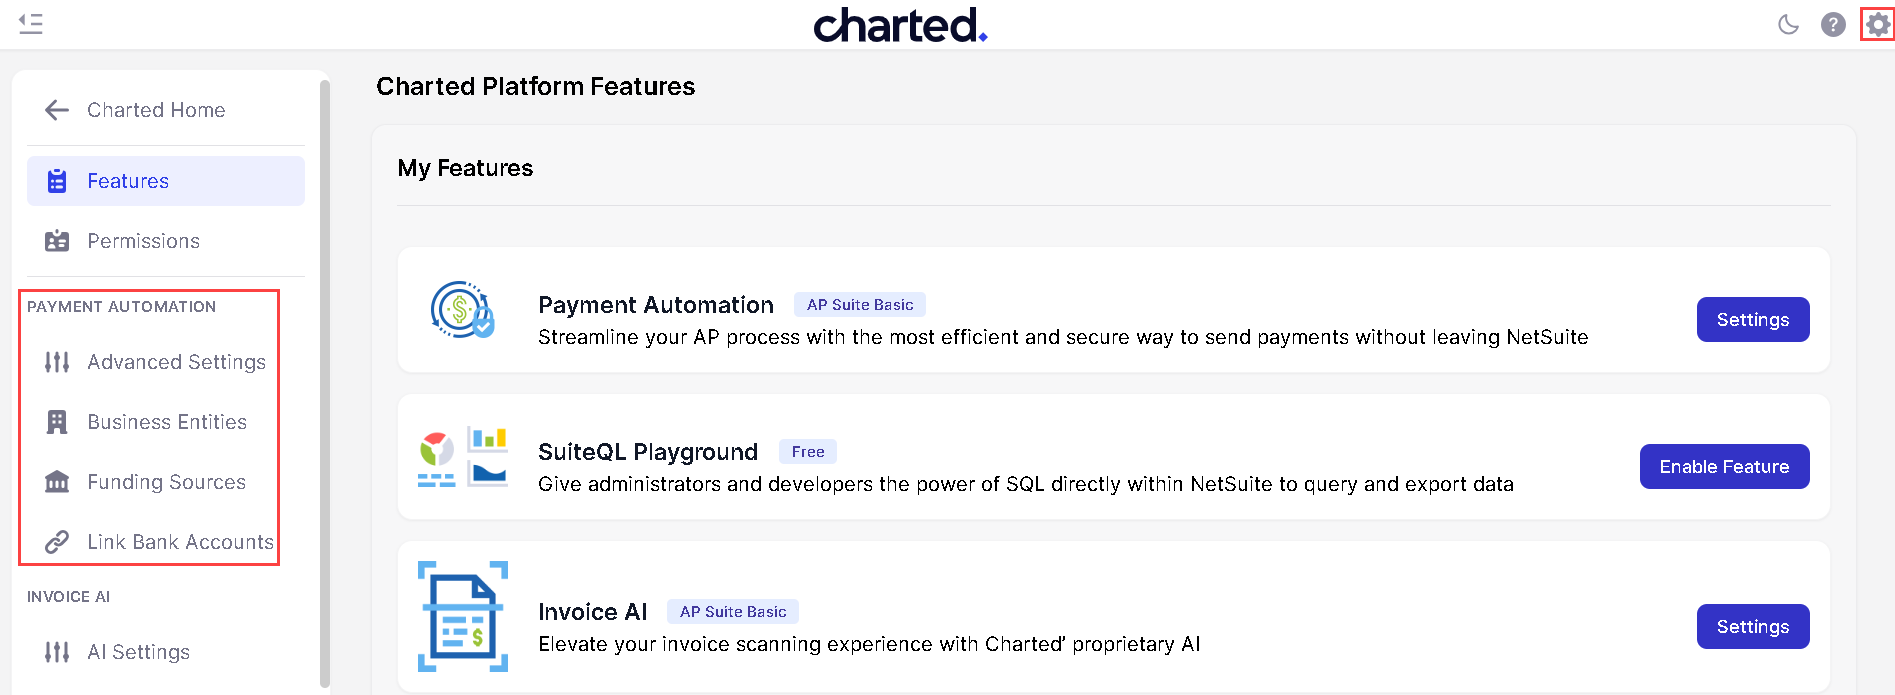Viewport: 1895px width, 695px height.
Task: Click the Payment Automation Settings button
Action: (x=1752, y=320)
